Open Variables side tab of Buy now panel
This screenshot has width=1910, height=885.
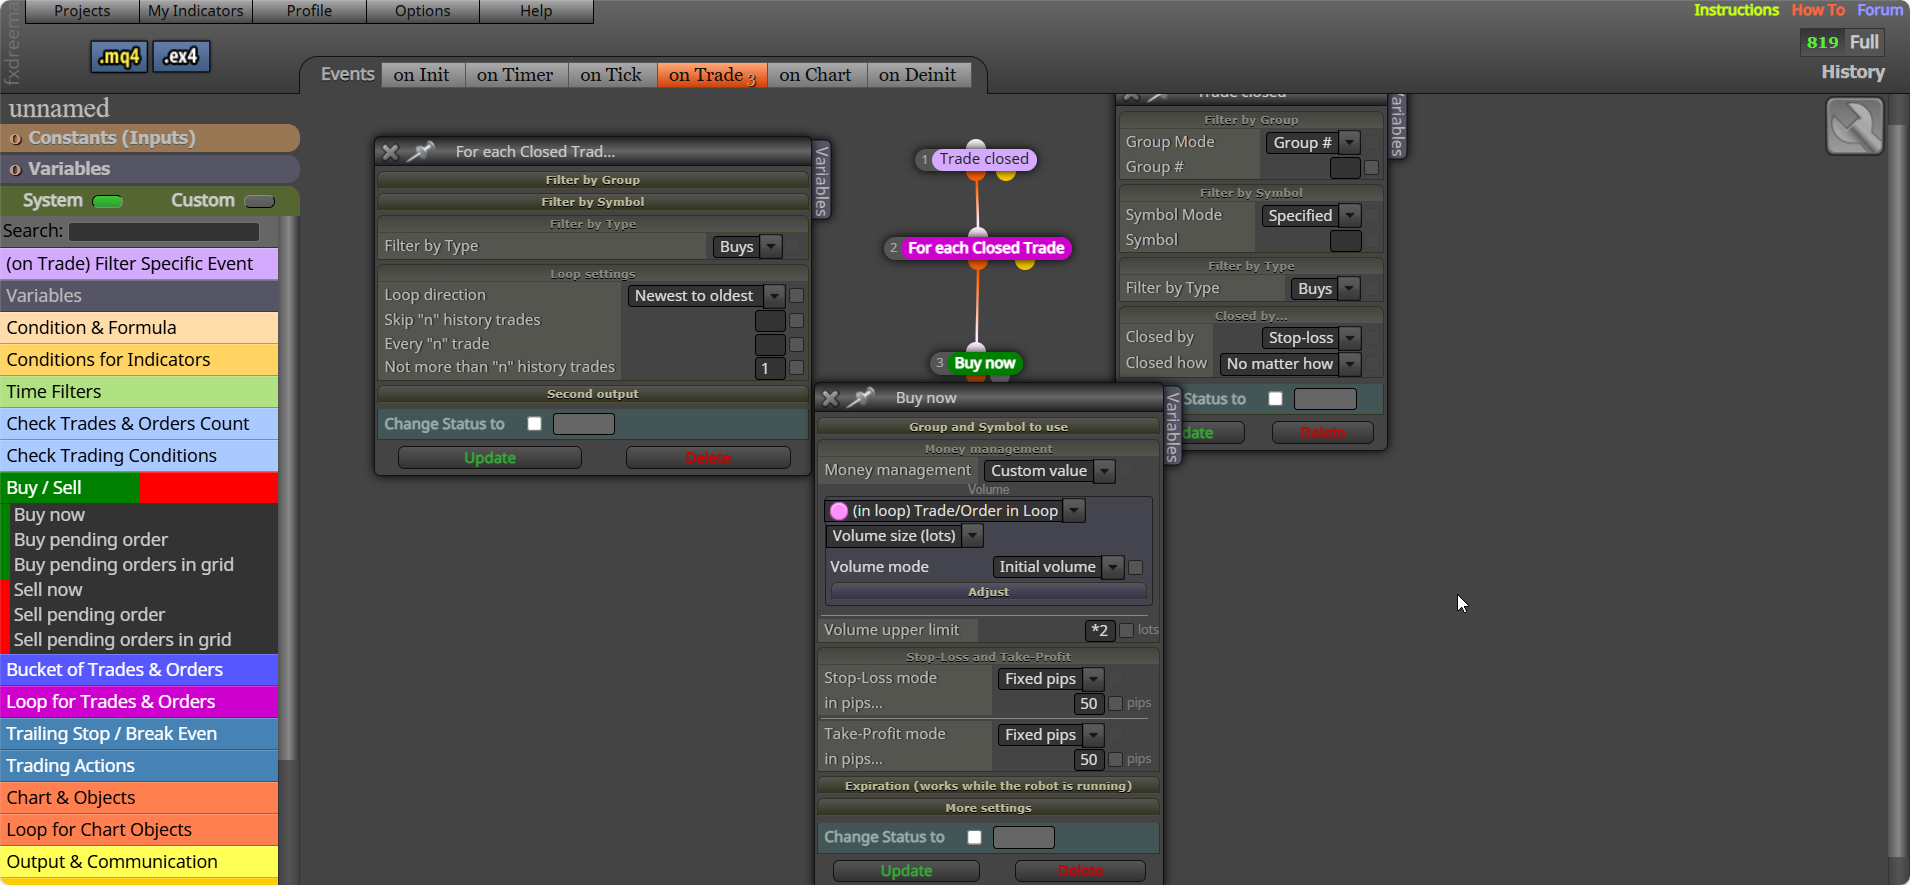[1173, 427]
